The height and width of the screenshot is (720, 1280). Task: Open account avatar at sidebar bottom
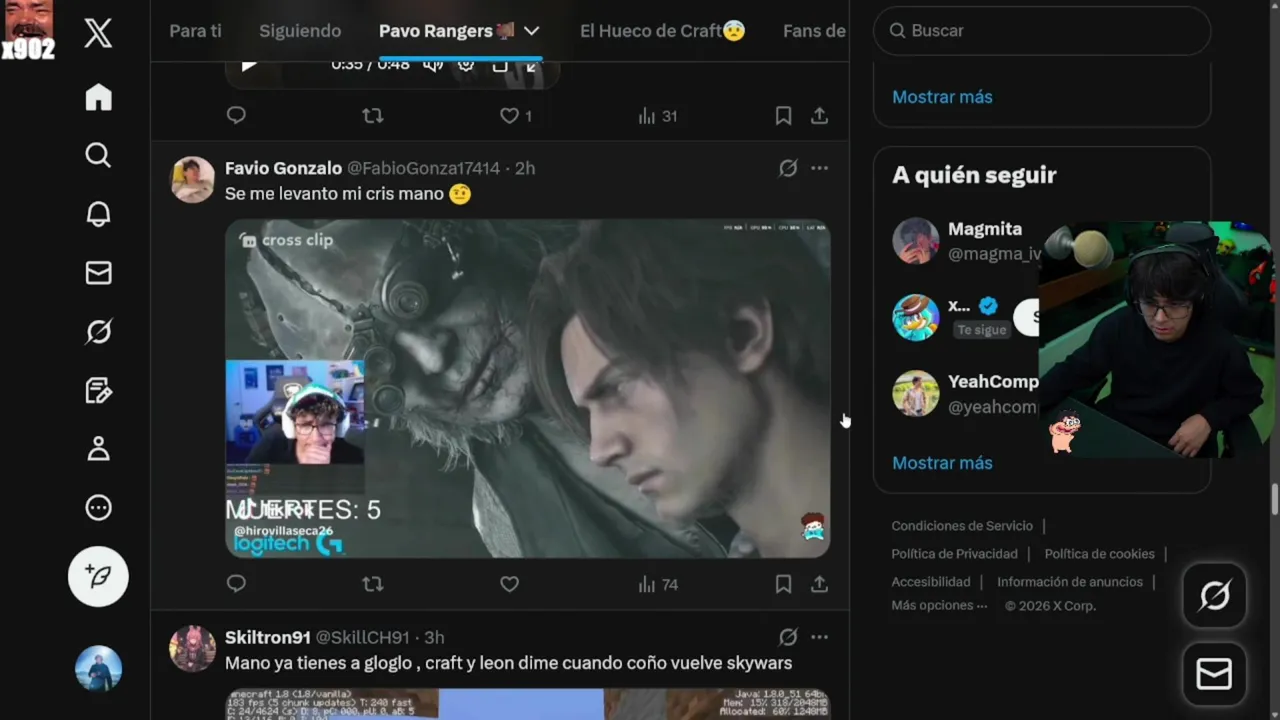[98, 669]
